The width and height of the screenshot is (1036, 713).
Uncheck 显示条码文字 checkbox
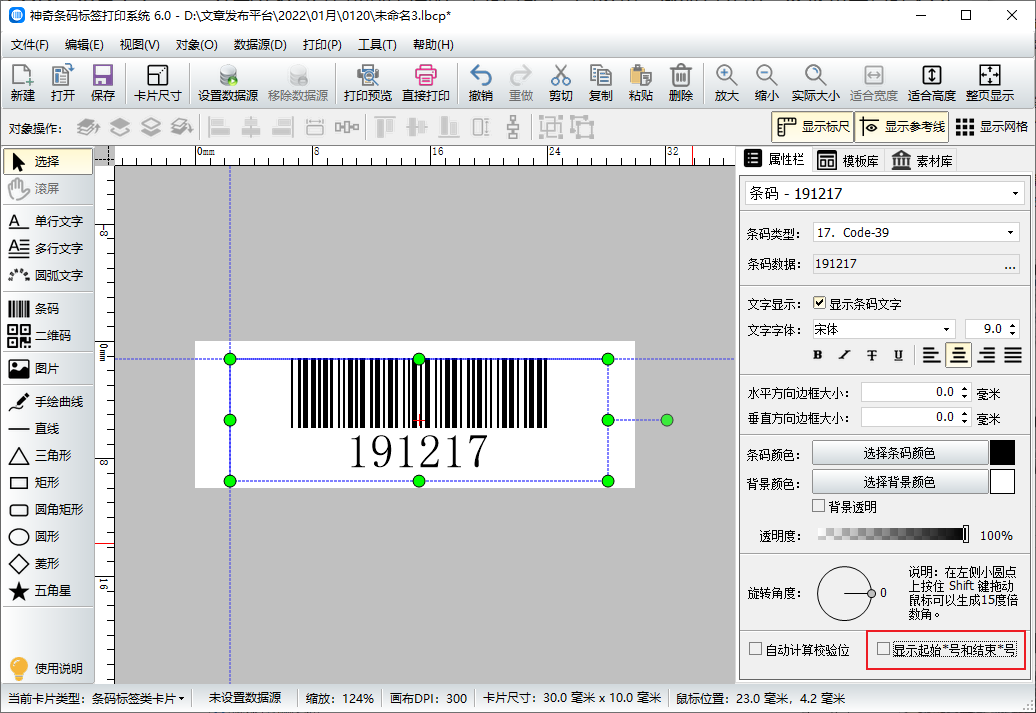click(x=819, y=303)
